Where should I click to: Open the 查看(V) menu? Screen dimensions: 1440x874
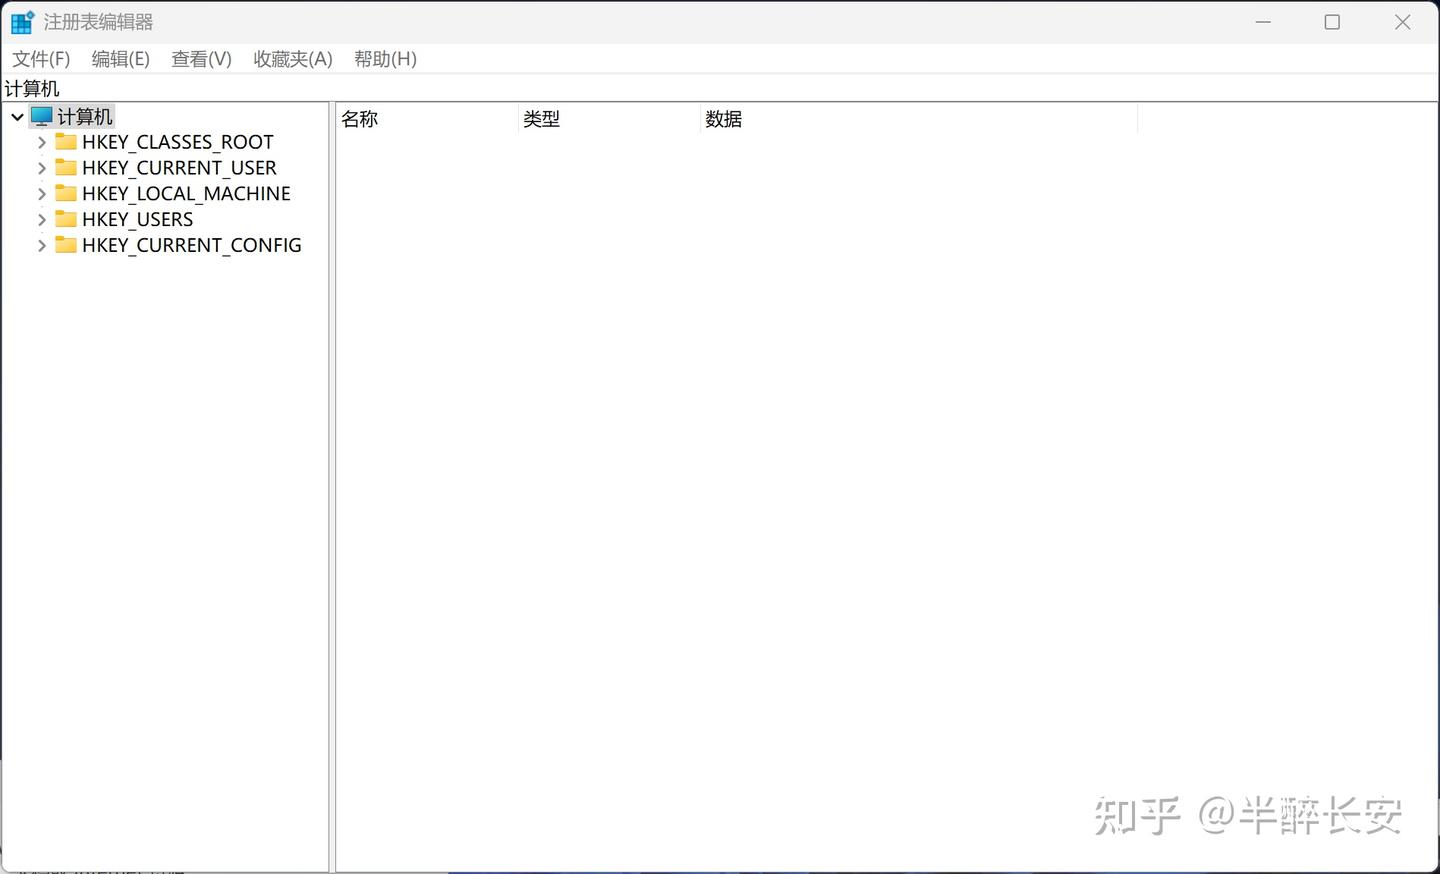(200, 59)
